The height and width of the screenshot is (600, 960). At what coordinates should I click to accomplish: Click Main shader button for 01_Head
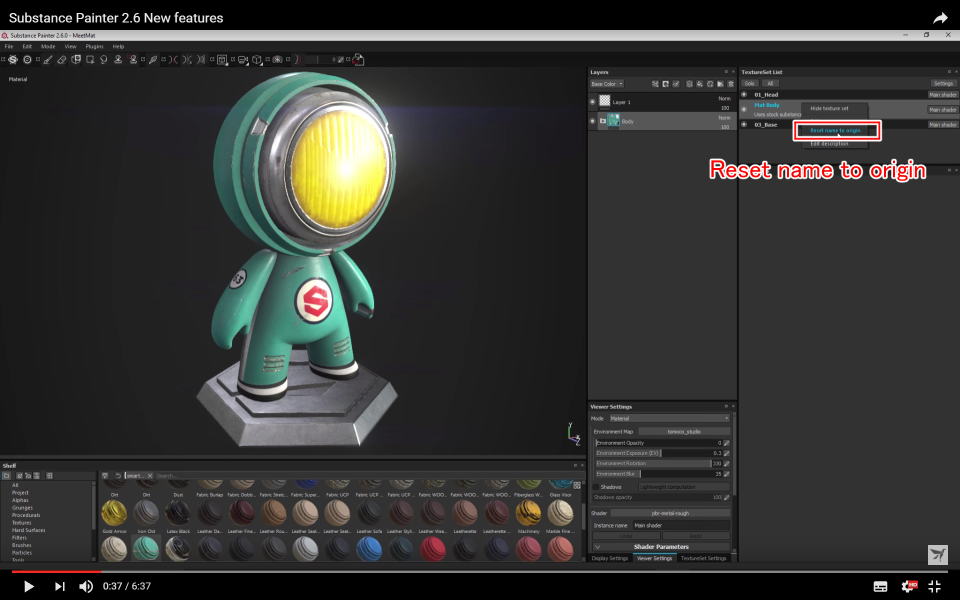(942, 95)
